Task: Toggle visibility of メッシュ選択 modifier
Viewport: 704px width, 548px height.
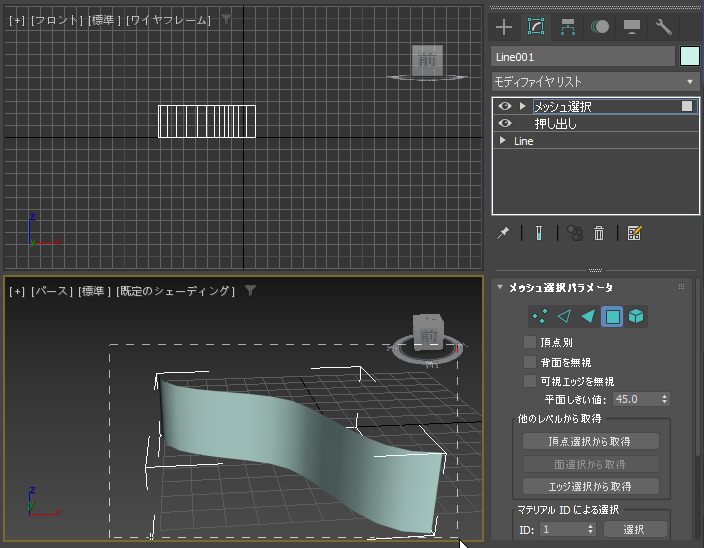Action: pos(505,106)
